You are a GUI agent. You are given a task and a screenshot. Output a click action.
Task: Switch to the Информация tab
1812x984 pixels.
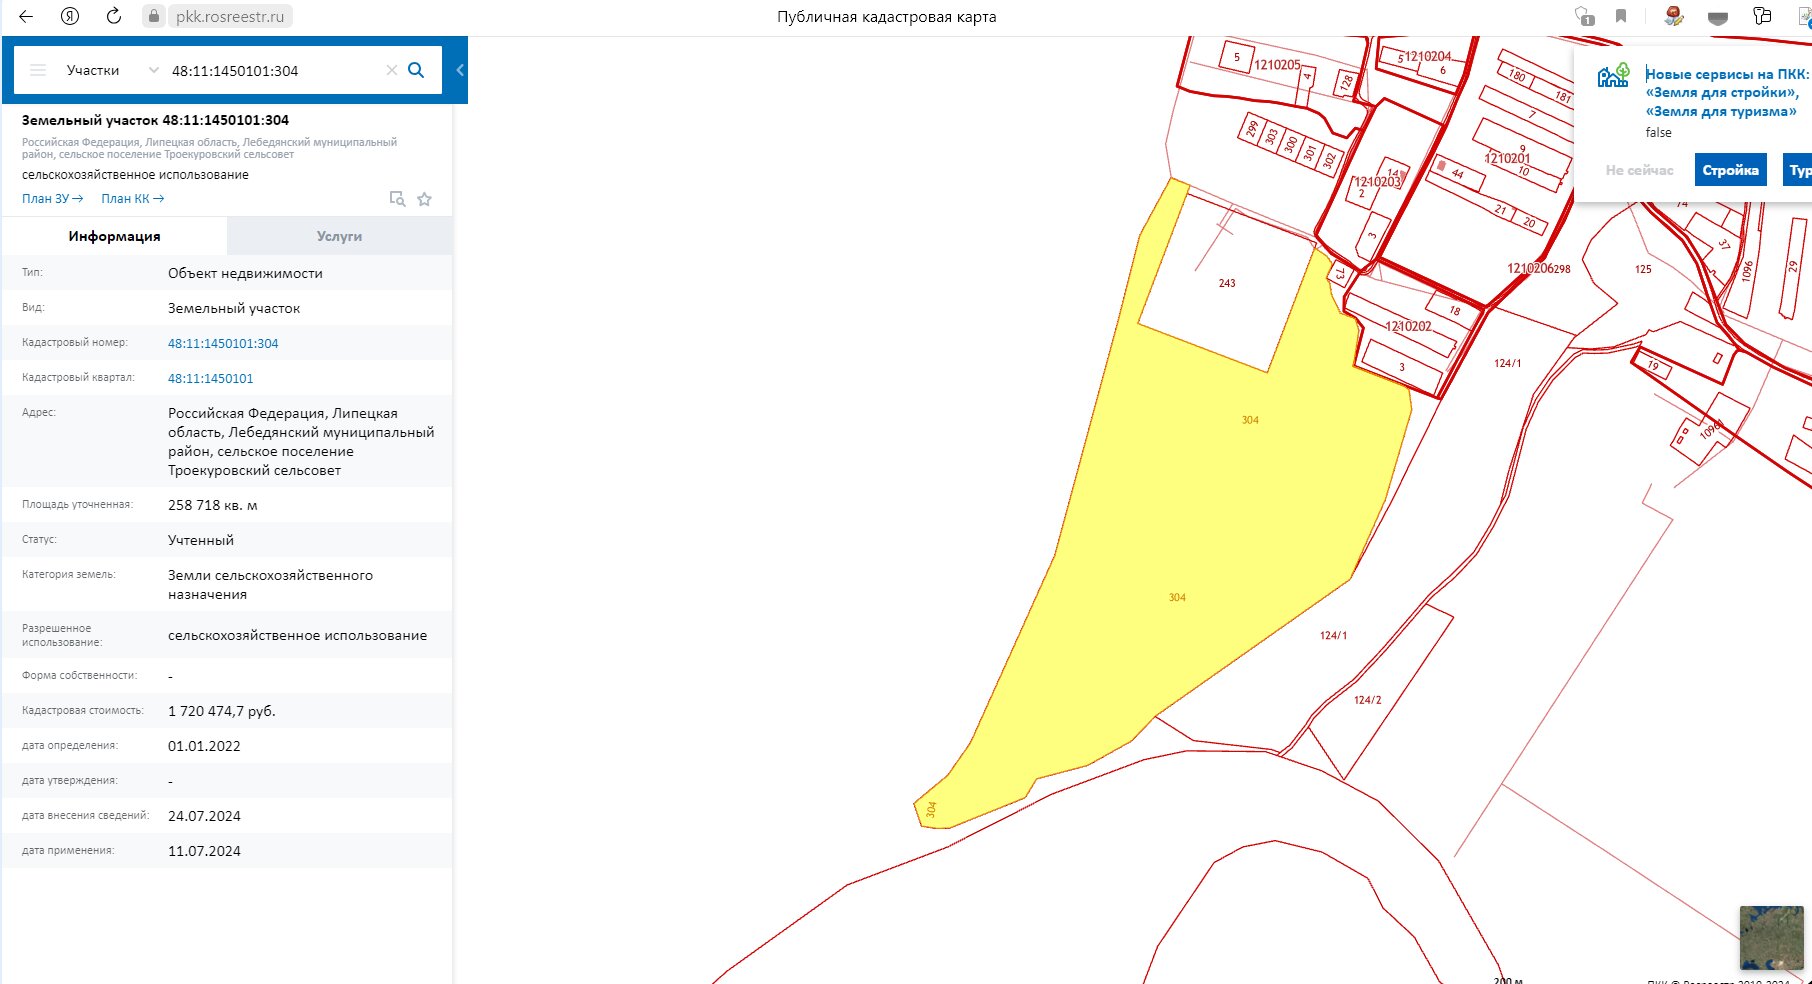click(x=114, y=236)
